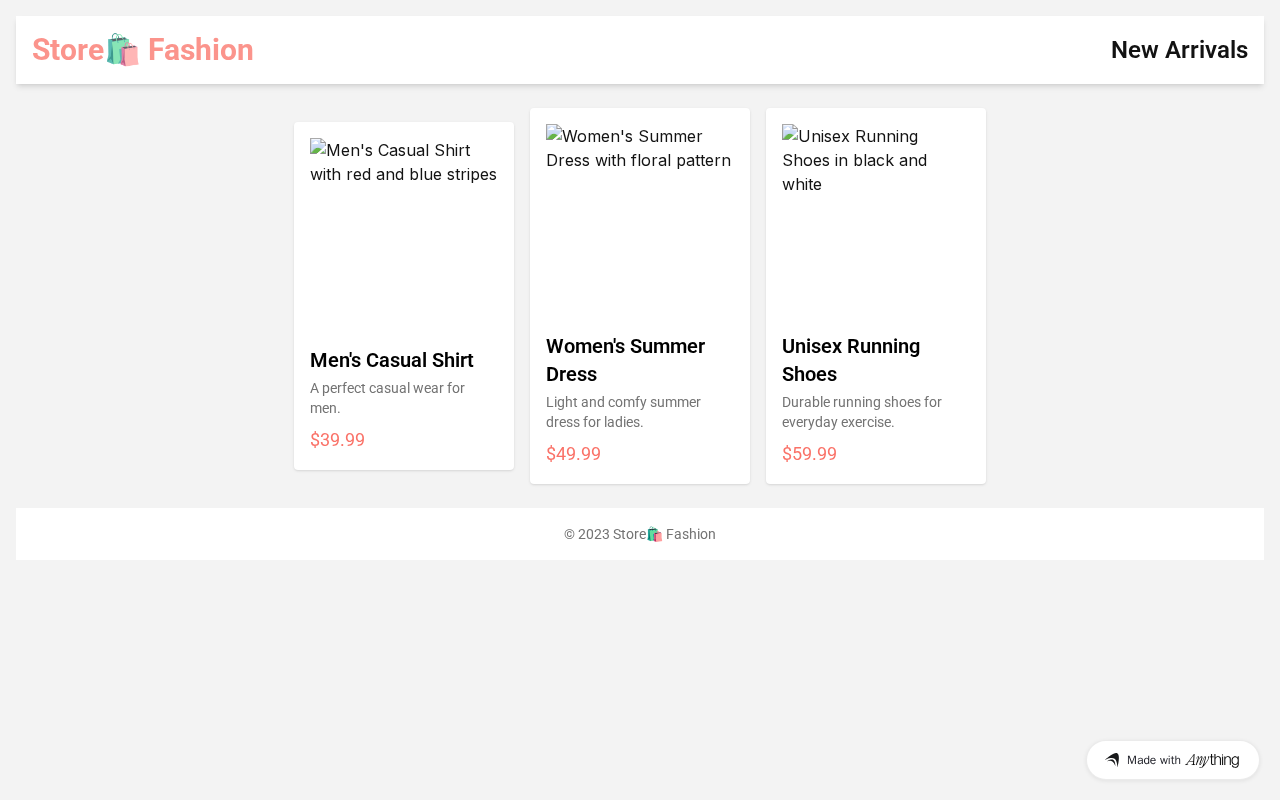
Task: Click the $39.99 price
Action: [x=338, y=440]
